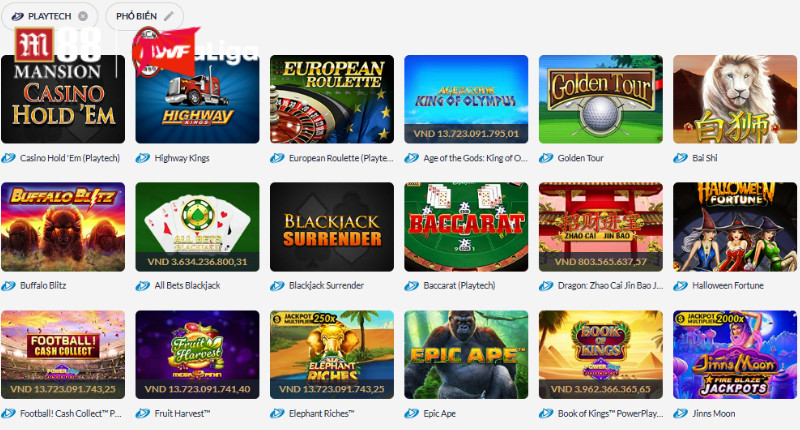Remove the PLAYTECH filter chip
This screenshot has width=800, height=430.
[83, 16]
